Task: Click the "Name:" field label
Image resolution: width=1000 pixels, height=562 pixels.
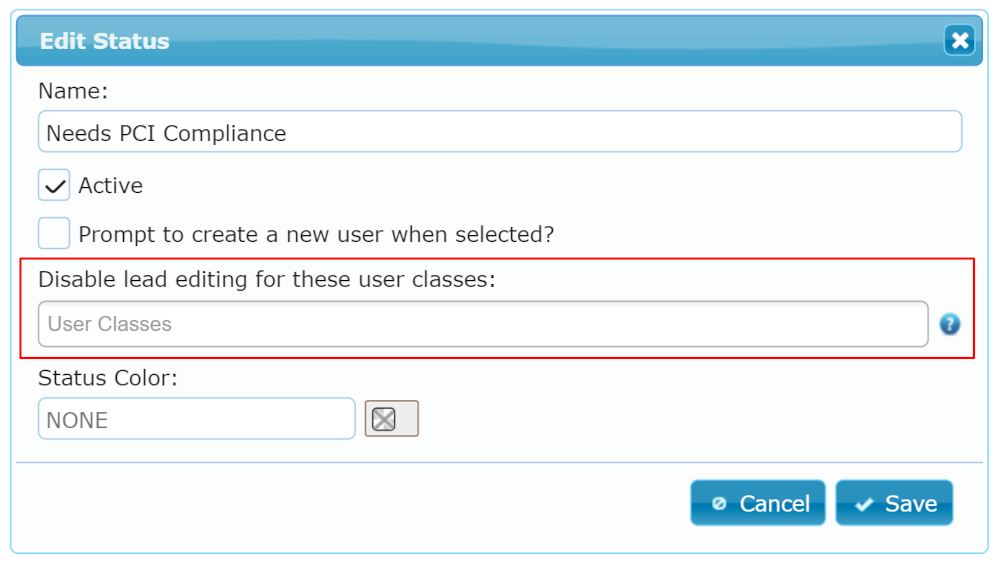Action: (73, 91)
